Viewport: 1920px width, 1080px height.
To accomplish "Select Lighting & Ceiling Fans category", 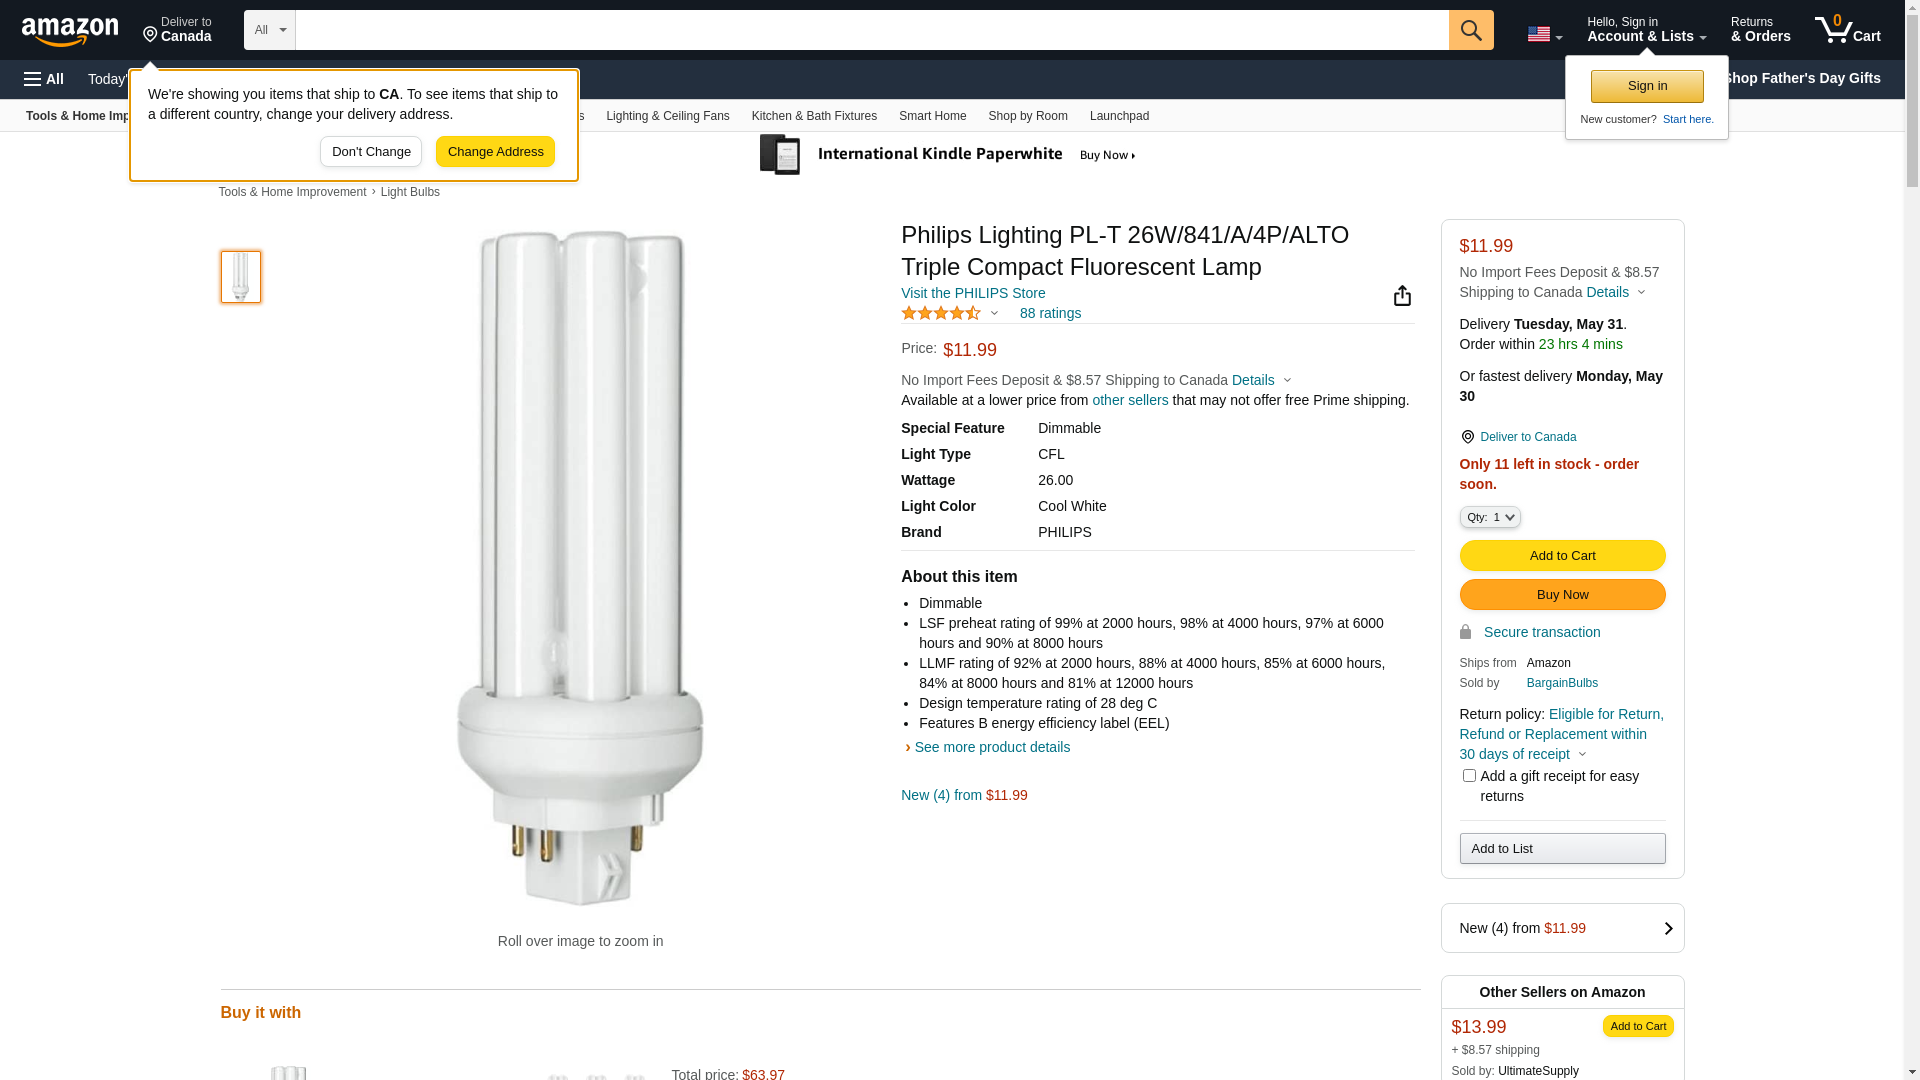I will 667,116.
